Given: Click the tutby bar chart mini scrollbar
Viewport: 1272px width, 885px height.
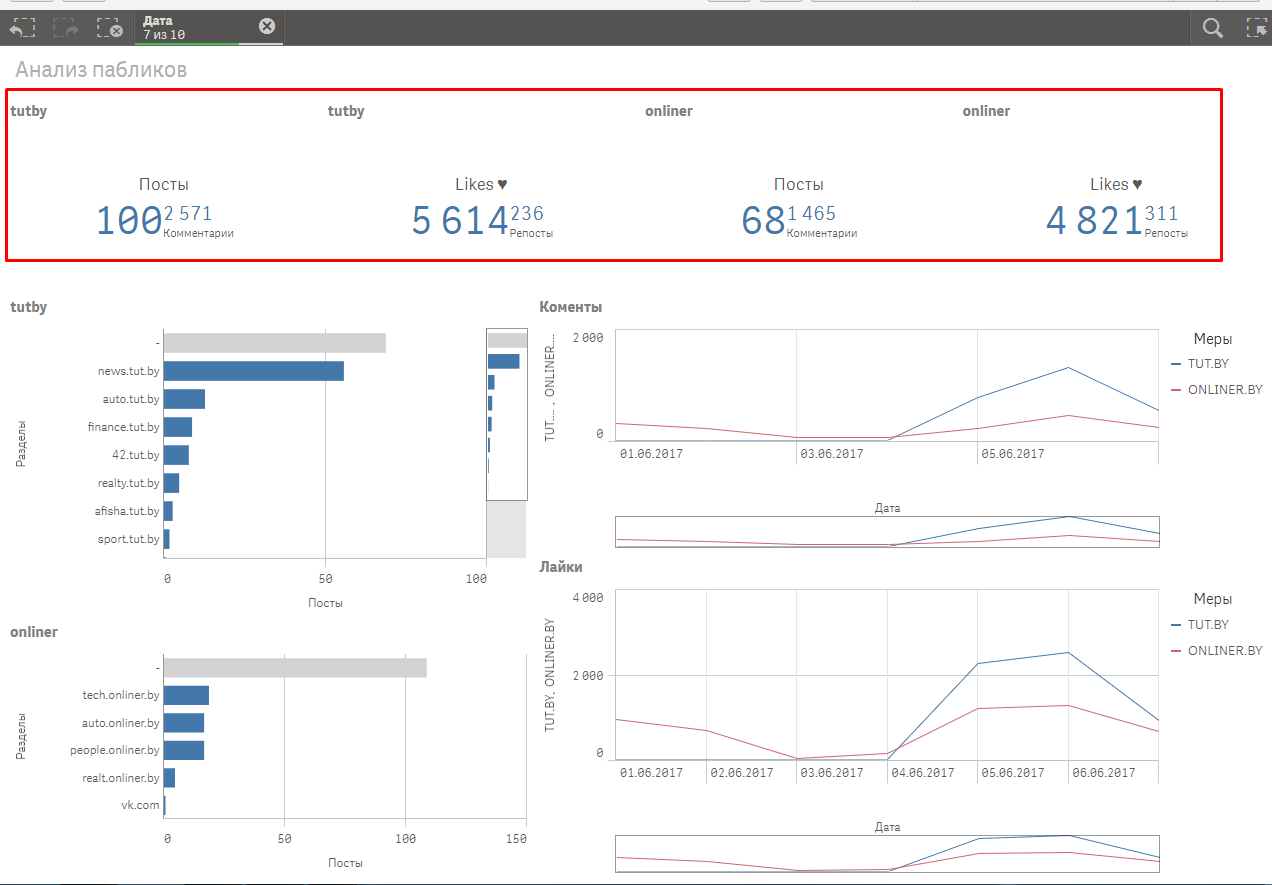Looking at the screenshot, I should [x=506, y=414].
